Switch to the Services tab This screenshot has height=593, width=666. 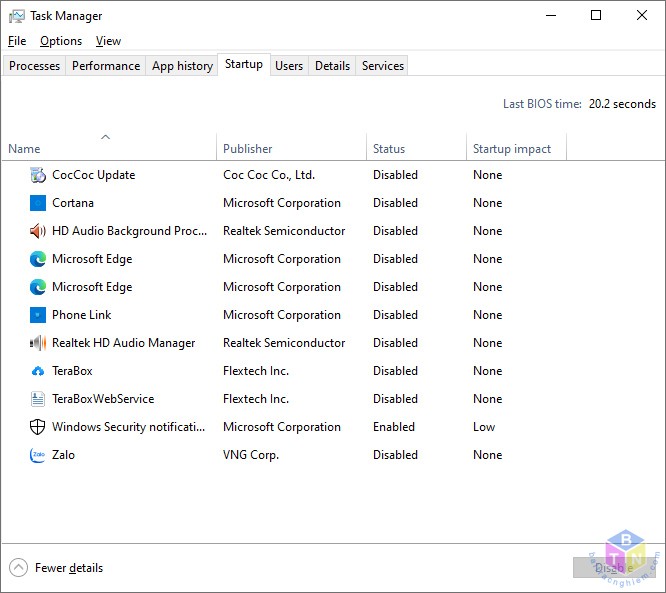click(382, 66)
